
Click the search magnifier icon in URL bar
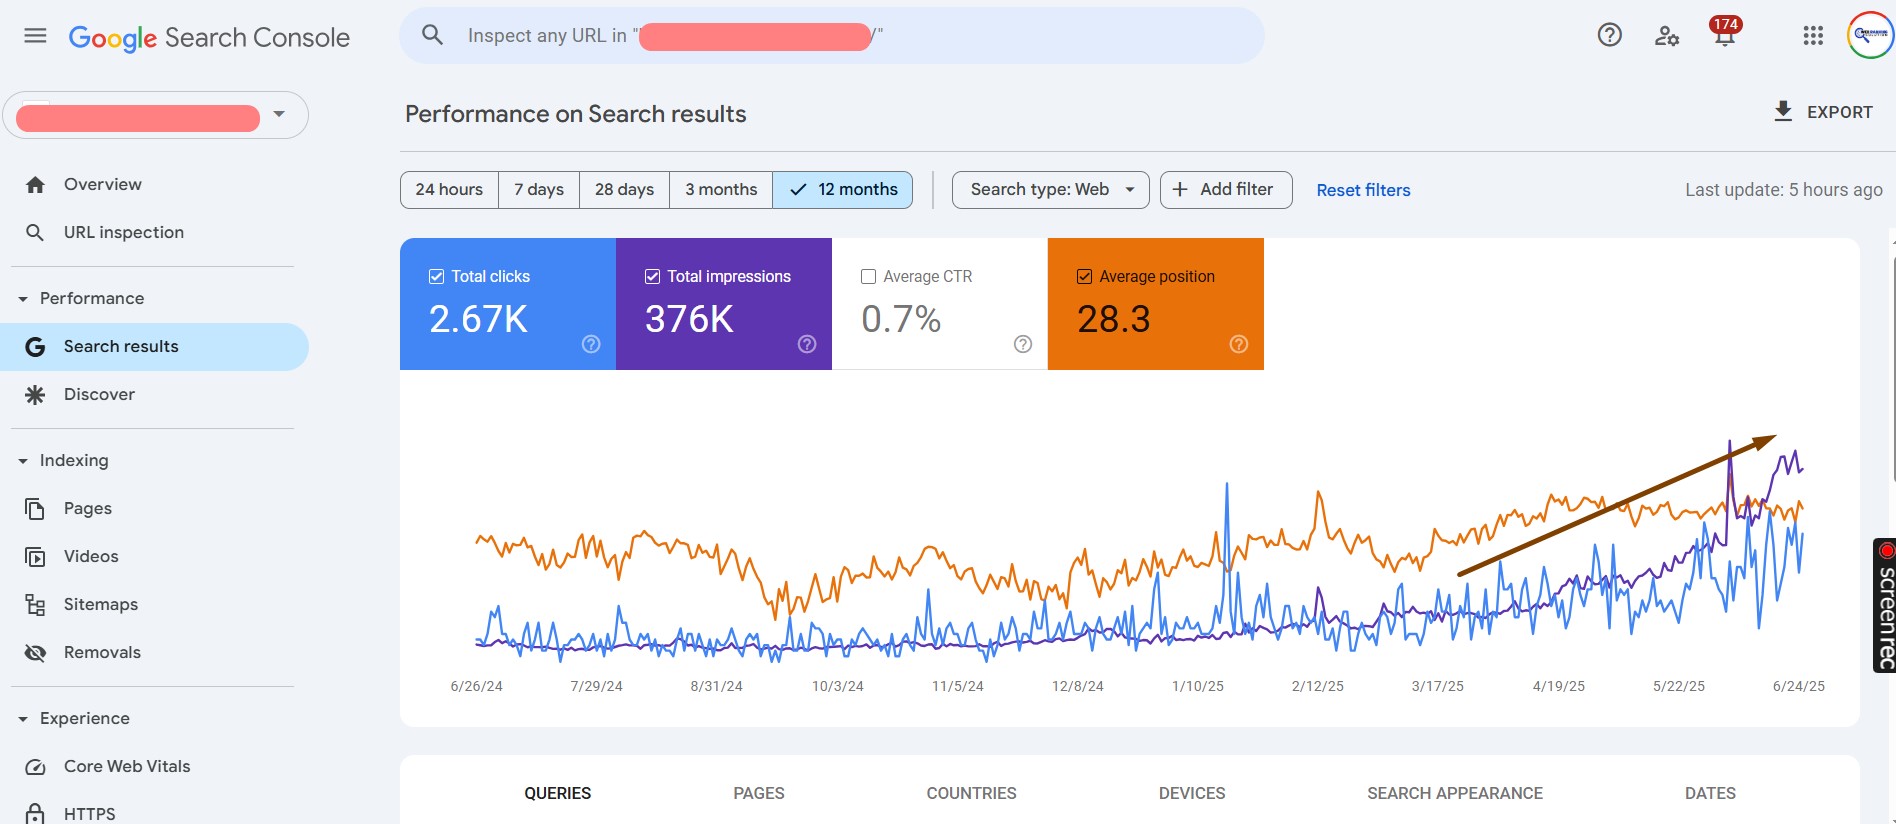(x=432, y=36)
